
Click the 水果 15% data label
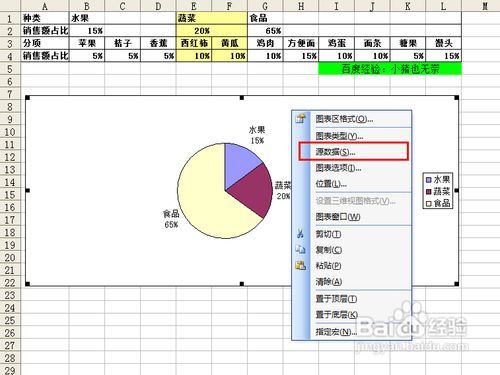point(257,135)
